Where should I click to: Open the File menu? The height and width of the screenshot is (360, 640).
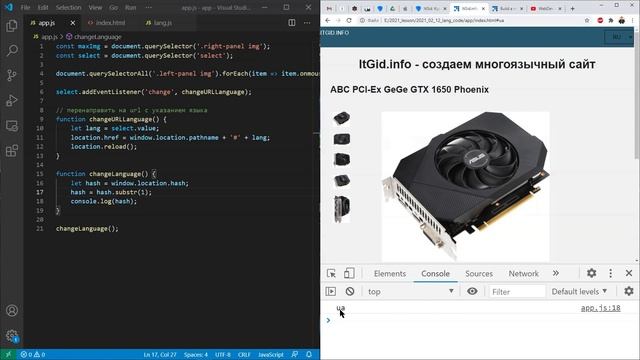pyautogui.click(x=25, y=7)
